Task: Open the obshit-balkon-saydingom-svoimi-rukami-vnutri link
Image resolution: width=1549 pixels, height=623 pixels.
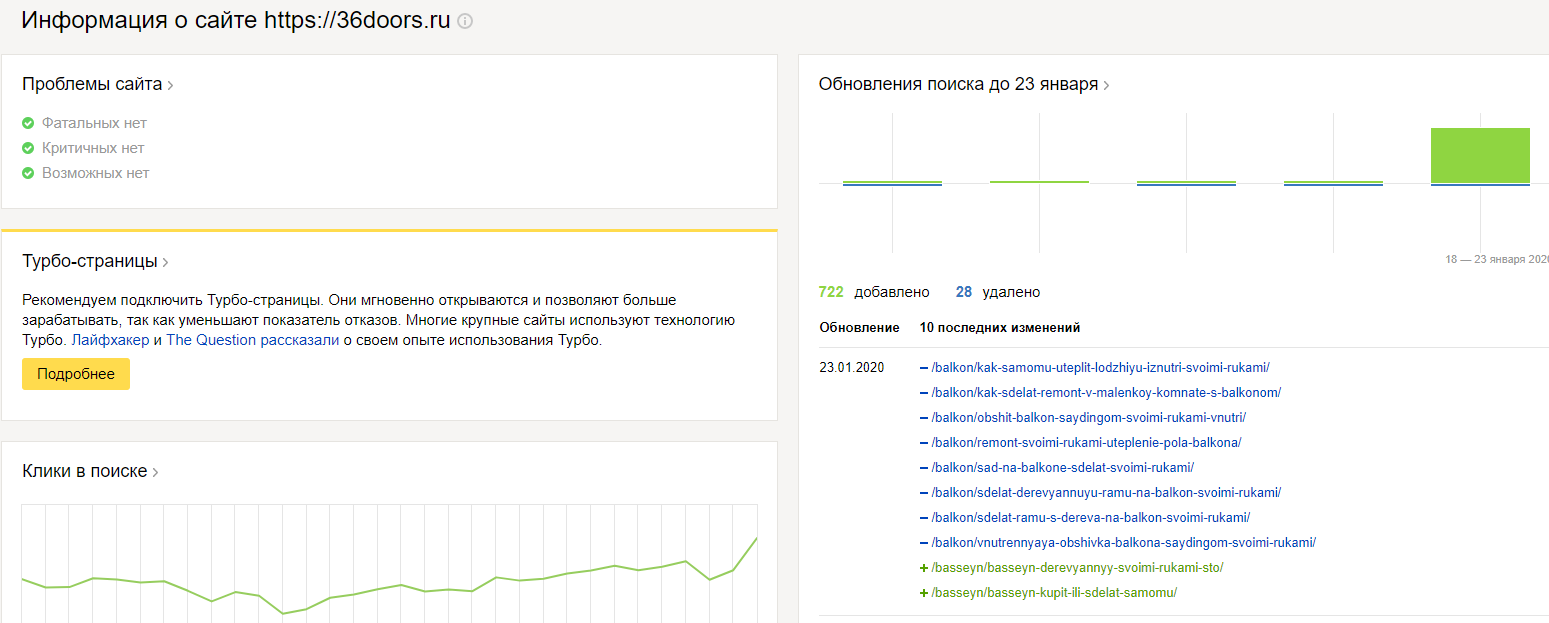Action: click(x=1088, y=417)
